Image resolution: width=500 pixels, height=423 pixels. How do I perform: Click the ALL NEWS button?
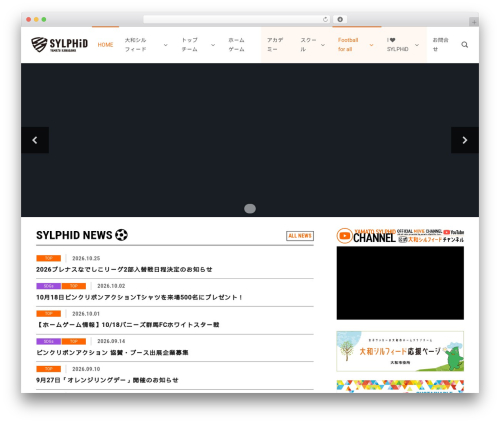click(300, 236)
